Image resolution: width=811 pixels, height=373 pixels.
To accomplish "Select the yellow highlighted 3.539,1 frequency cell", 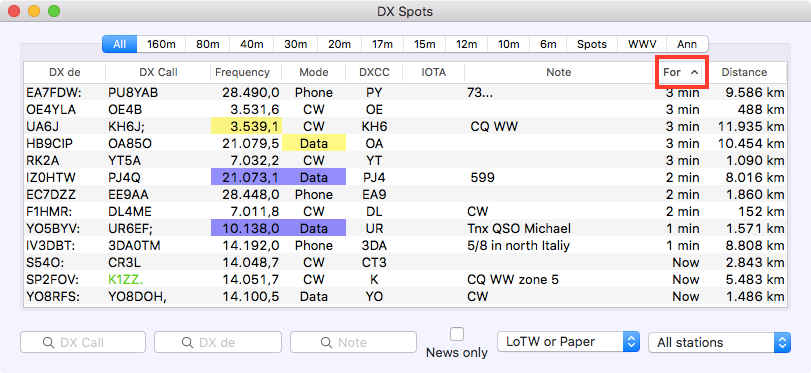I will click(246, 127).
